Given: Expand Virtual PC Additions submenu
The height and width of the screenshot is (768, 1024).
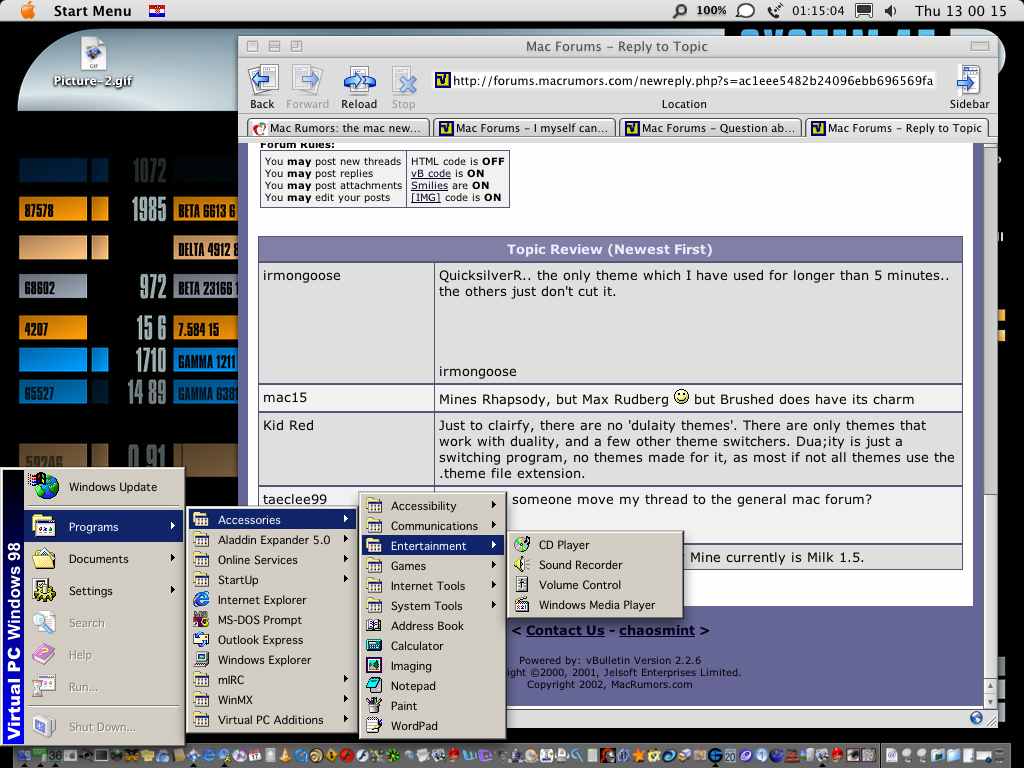Looking at the screenshot, I should click(272, 720).
